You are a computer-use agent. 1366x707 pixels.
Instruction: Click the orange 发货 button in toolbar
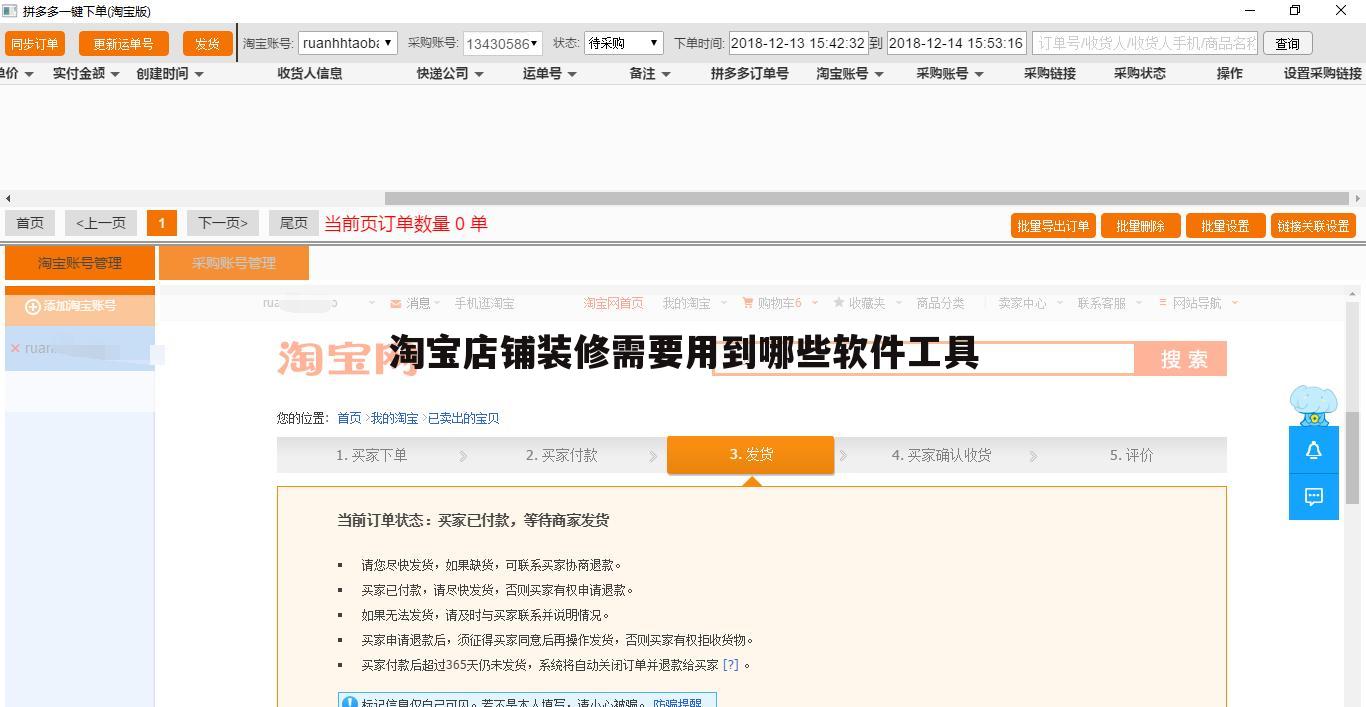pos(207,44)
